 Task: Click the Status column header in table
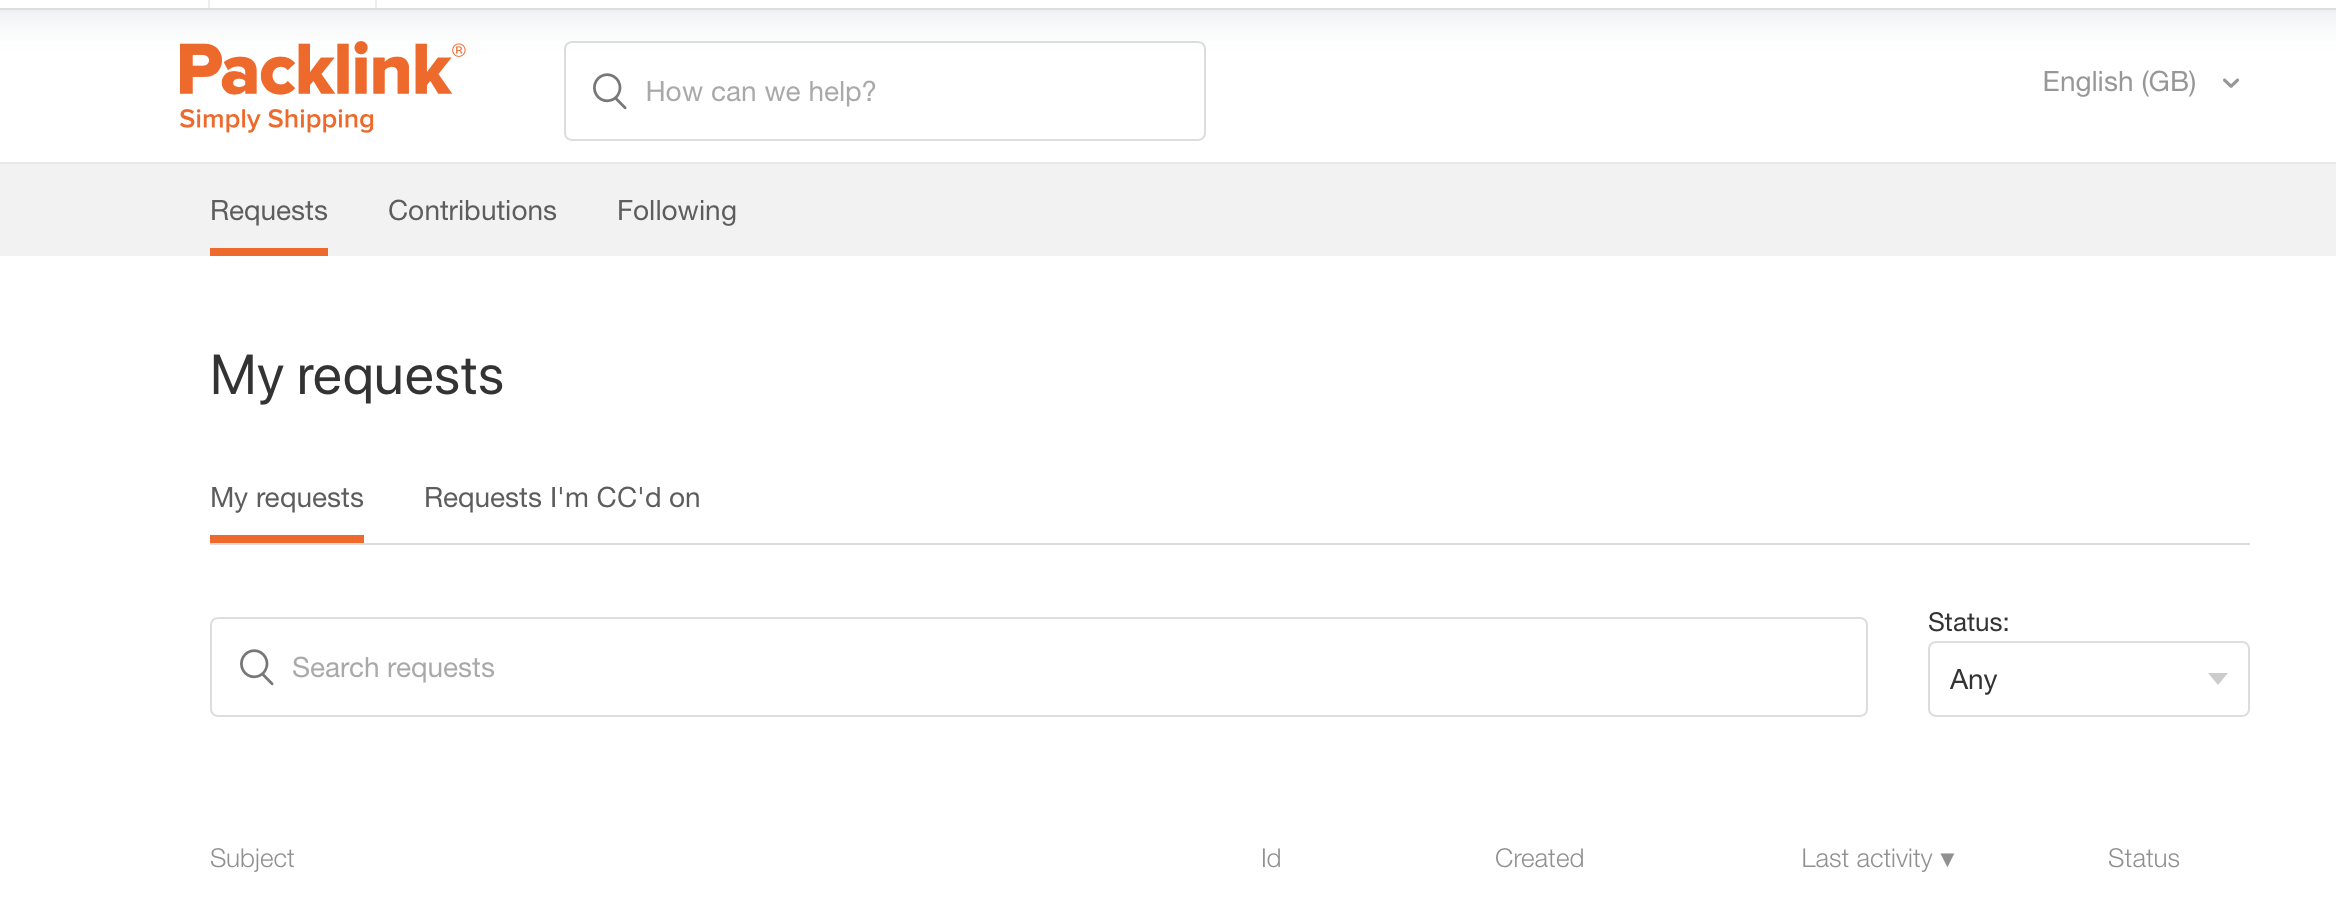click(x=2143, y=859)
